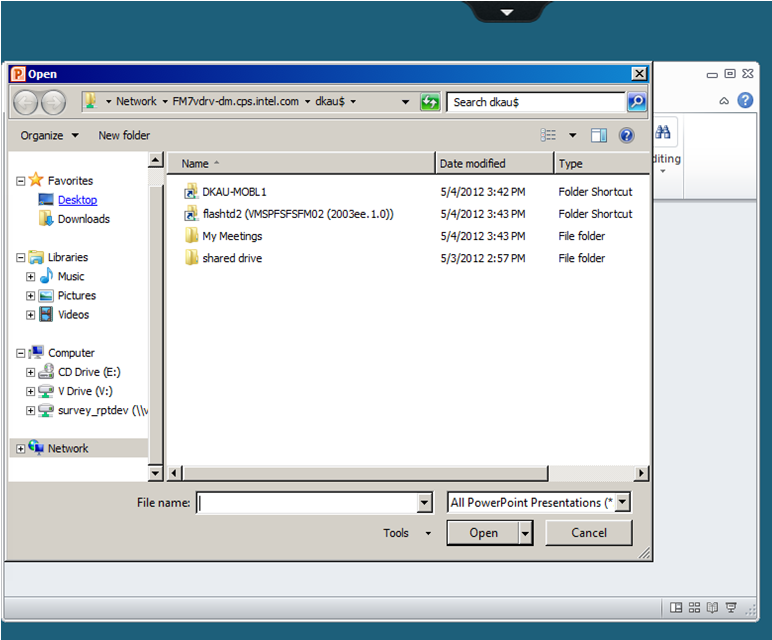Click the search magnifier icon
772x640 pixels.
(636, 102)
